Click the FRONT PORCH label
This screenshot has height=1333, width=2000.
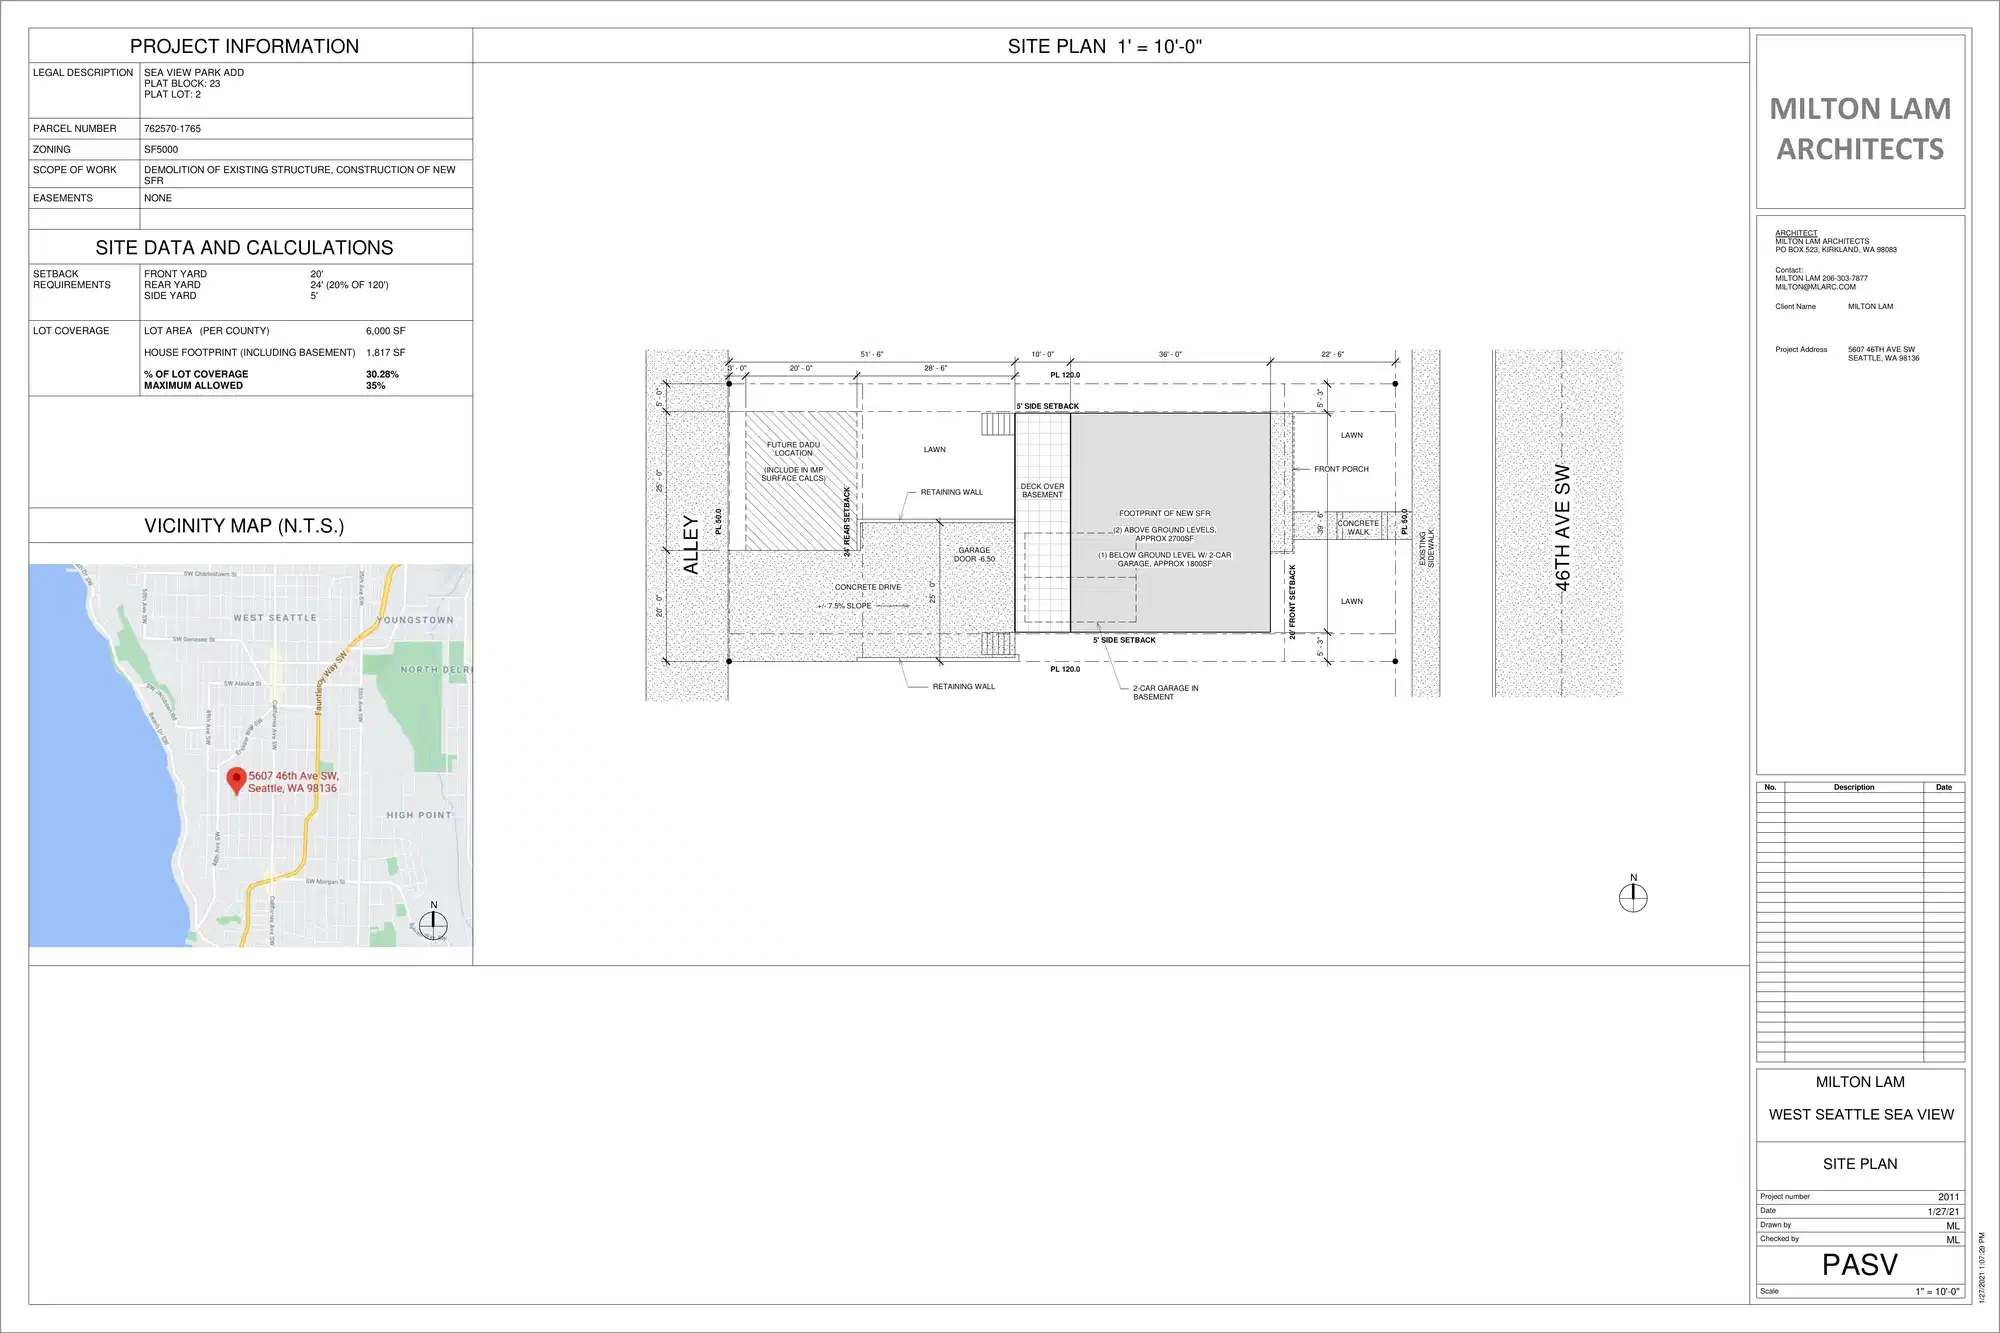pos(1341,469)
